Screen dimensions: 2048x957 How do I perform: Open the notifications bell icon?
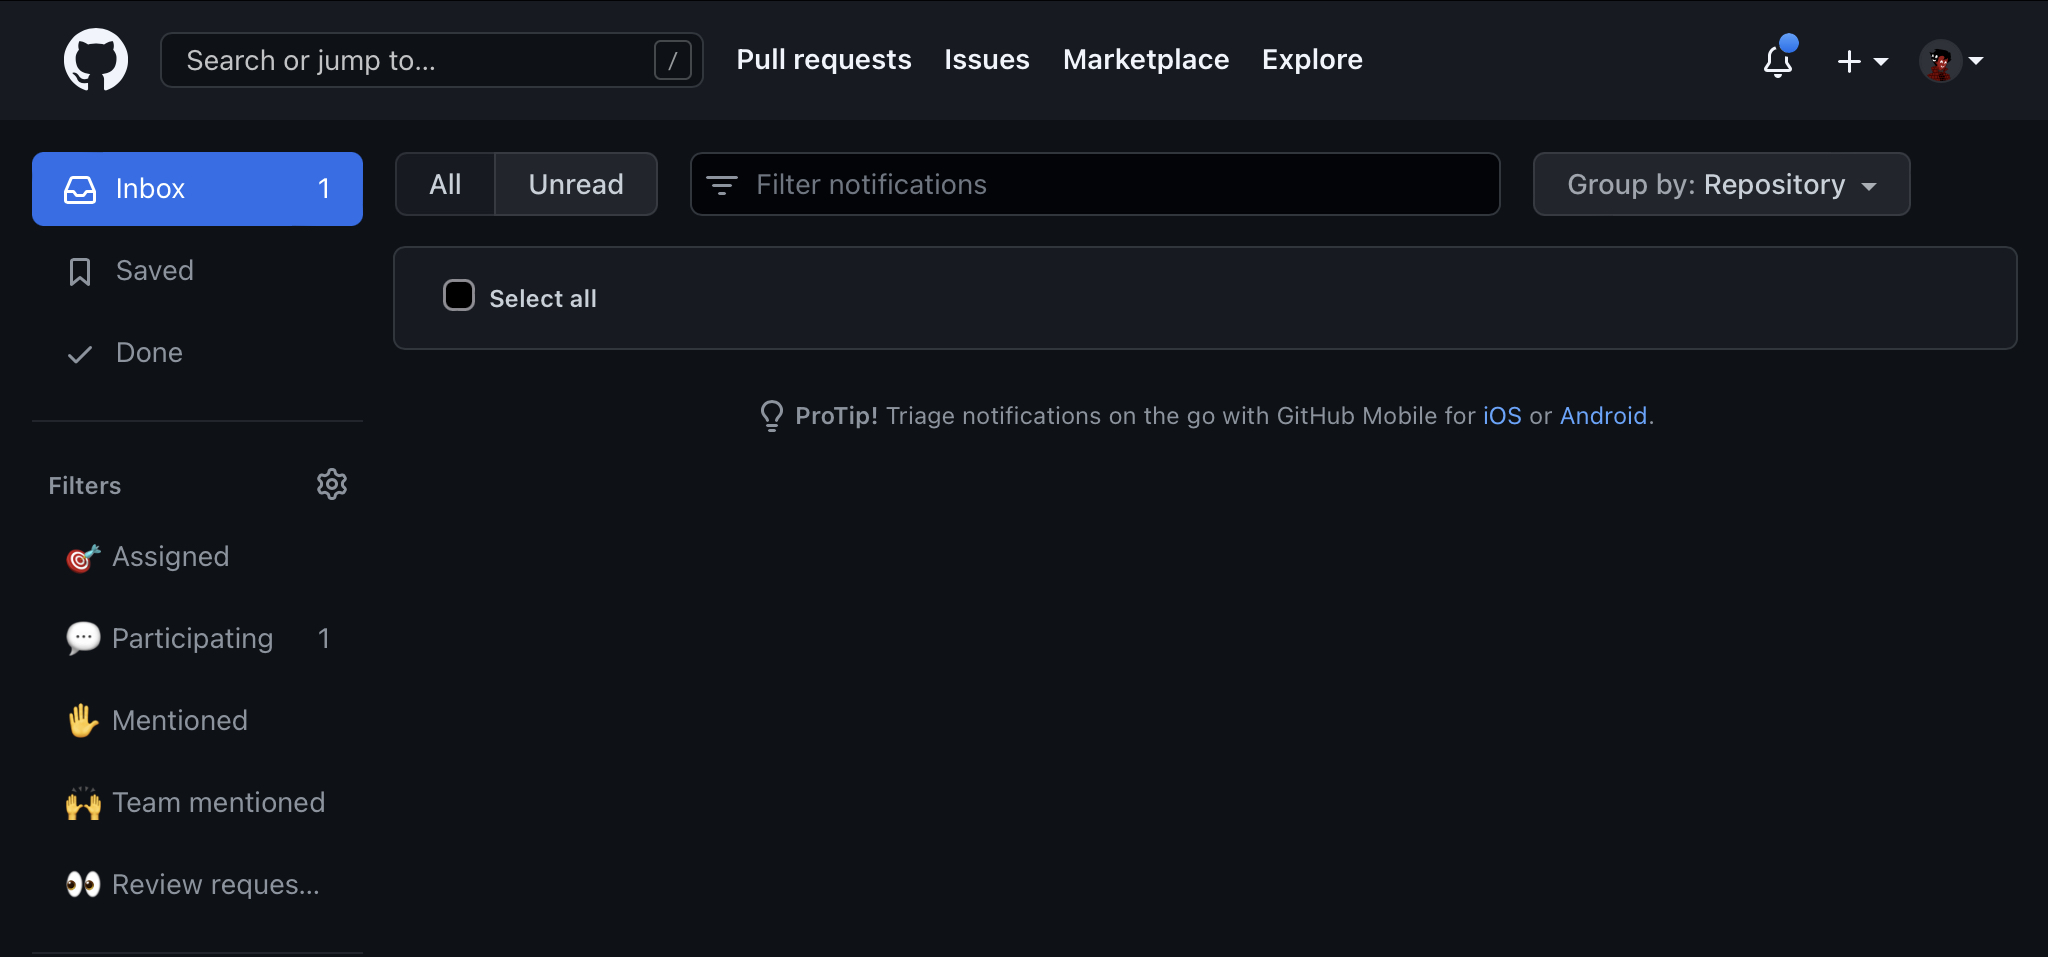[1778, 62]
